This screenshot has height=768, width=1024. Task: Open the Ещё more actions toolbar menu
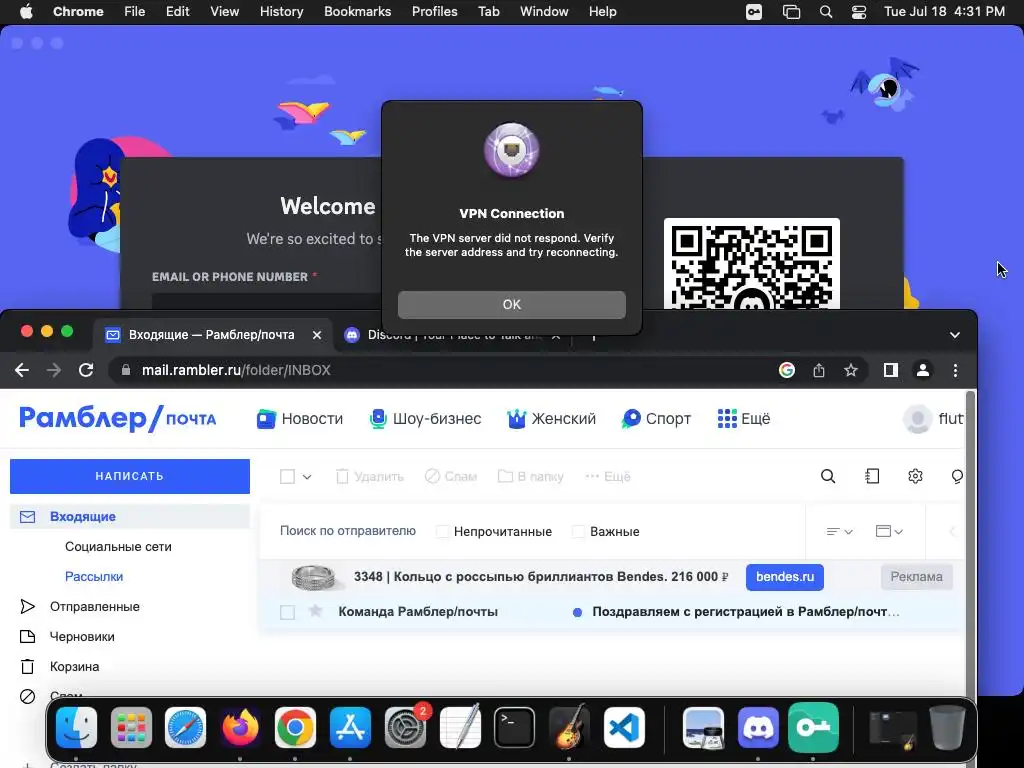coord(608,477)
